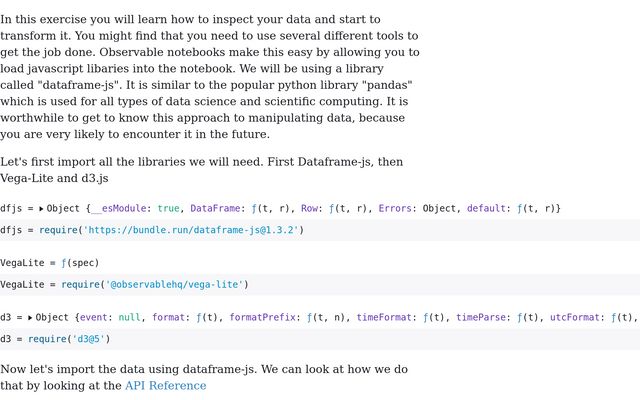Viewport: 640px width, 400px height.
Task: Click the formatPrefix property in d3 output
Action: (x=264, y=318)
